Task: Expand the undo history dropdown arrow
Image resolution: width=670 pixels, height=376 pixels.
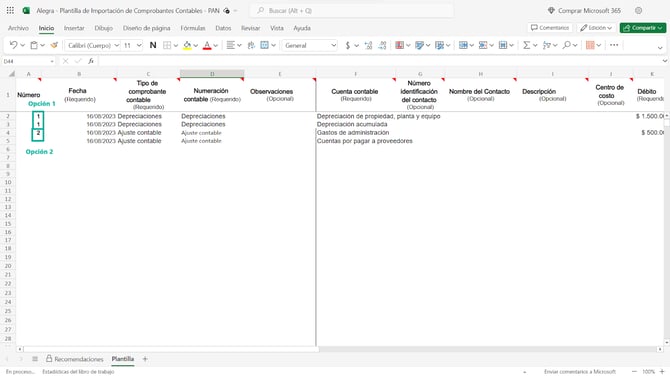Action: click(x=23, y=45)
